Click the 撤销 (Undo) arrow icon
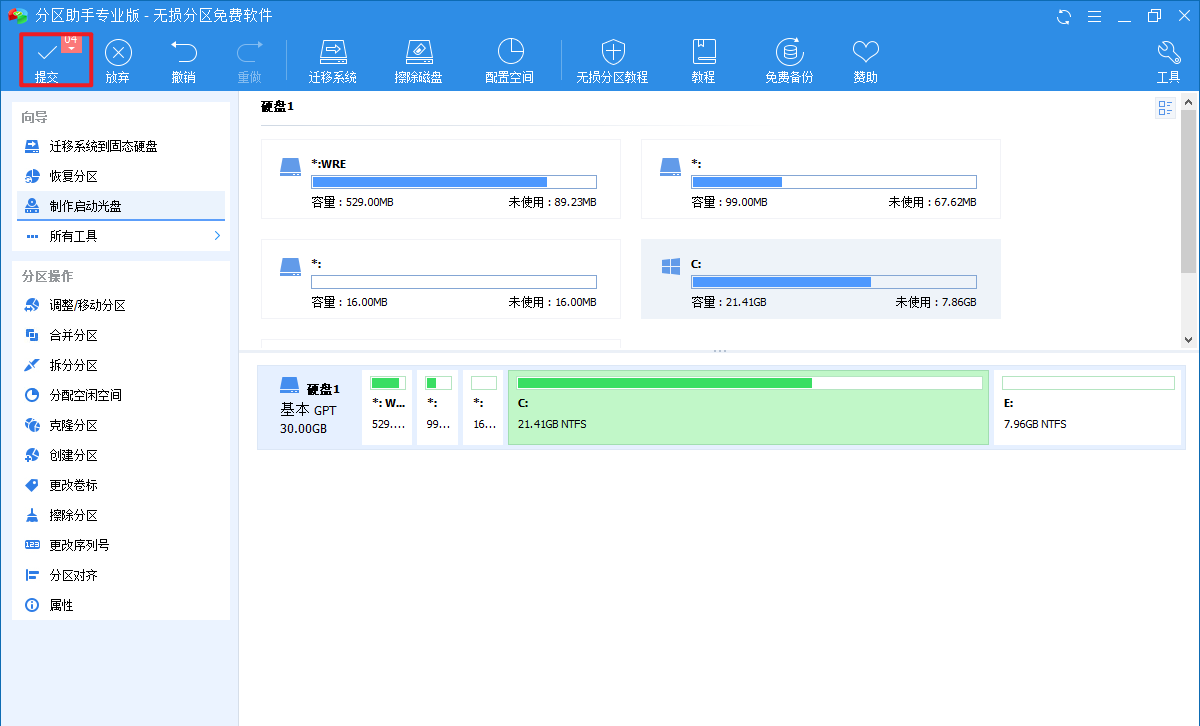The height and width of the screenshot is (726, 1200). (x=183, y=52)
